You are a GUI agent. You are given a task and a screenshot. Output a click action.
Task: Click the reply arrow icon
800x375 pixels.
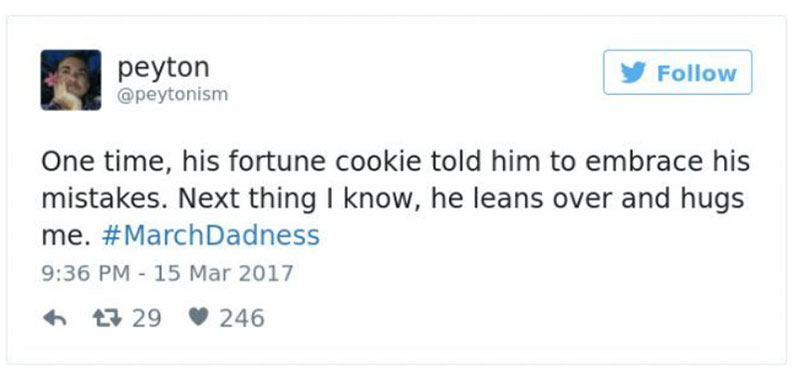(54, 318)
